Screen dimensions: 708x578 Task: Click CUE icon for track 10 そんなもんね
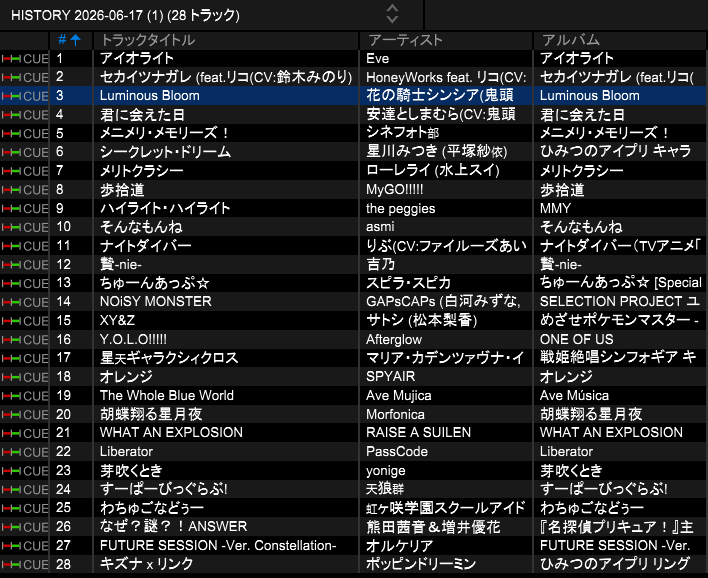coord(24,227)
